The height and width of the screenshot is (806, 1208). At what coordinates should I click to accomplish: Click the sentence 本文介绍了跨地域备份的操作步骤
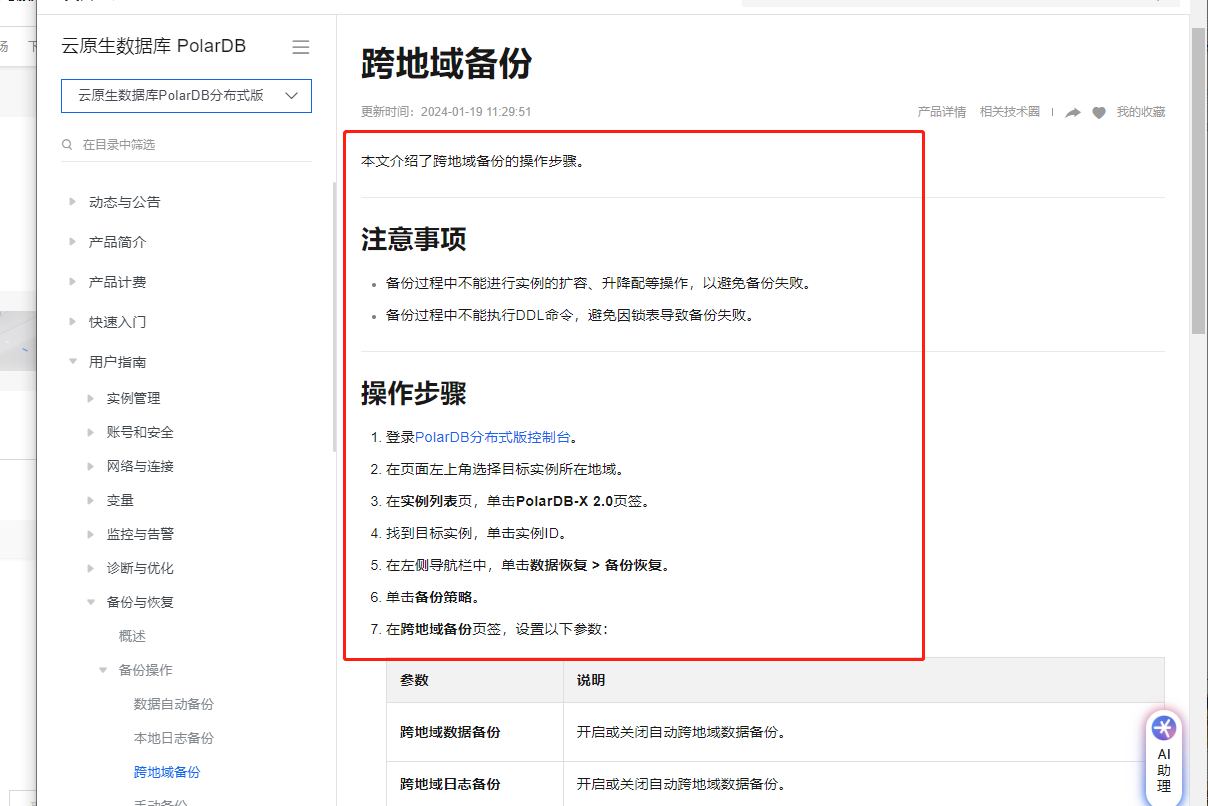click(x=472, y=161)
